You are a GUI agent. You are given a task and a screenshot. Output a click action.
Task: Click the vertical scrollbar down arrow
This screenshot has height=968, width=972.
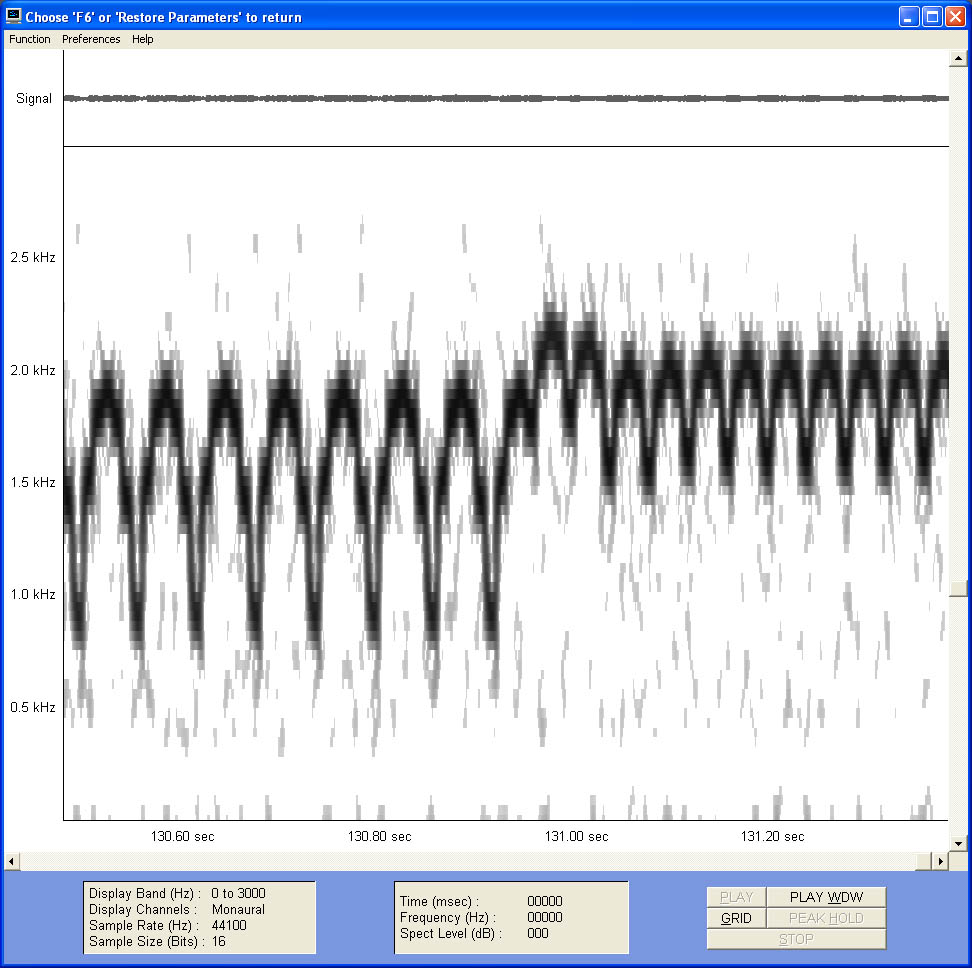click(x=958, y=843)
